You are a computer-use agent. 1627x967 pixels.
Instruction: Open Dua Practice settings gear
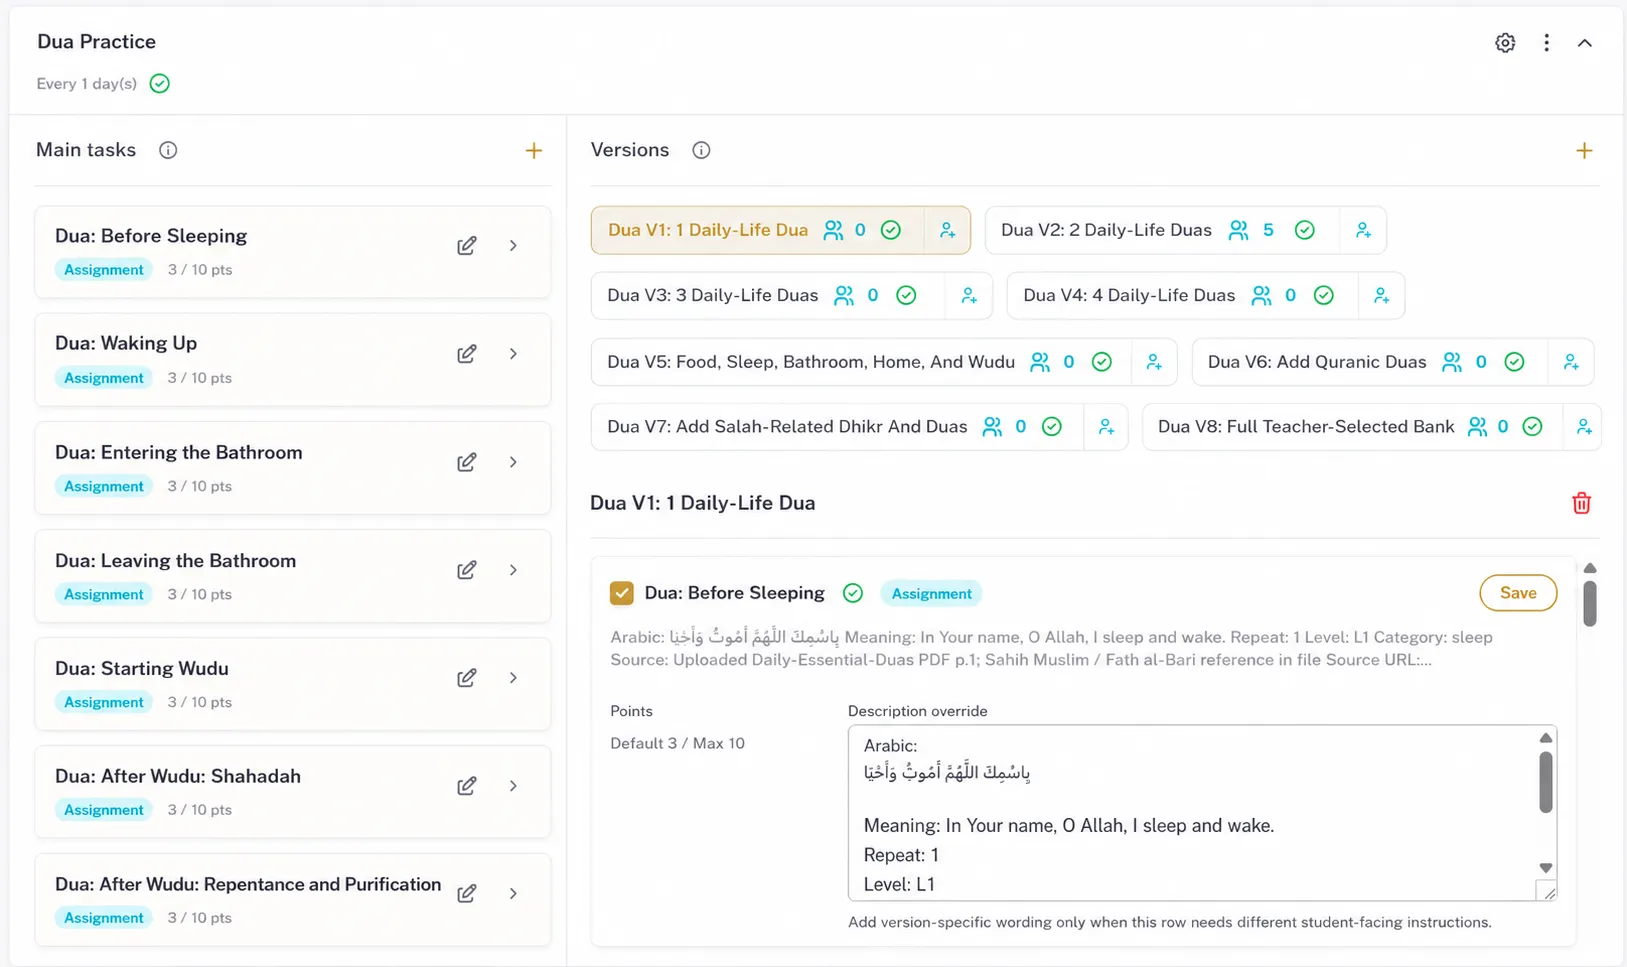point(1505,42)
